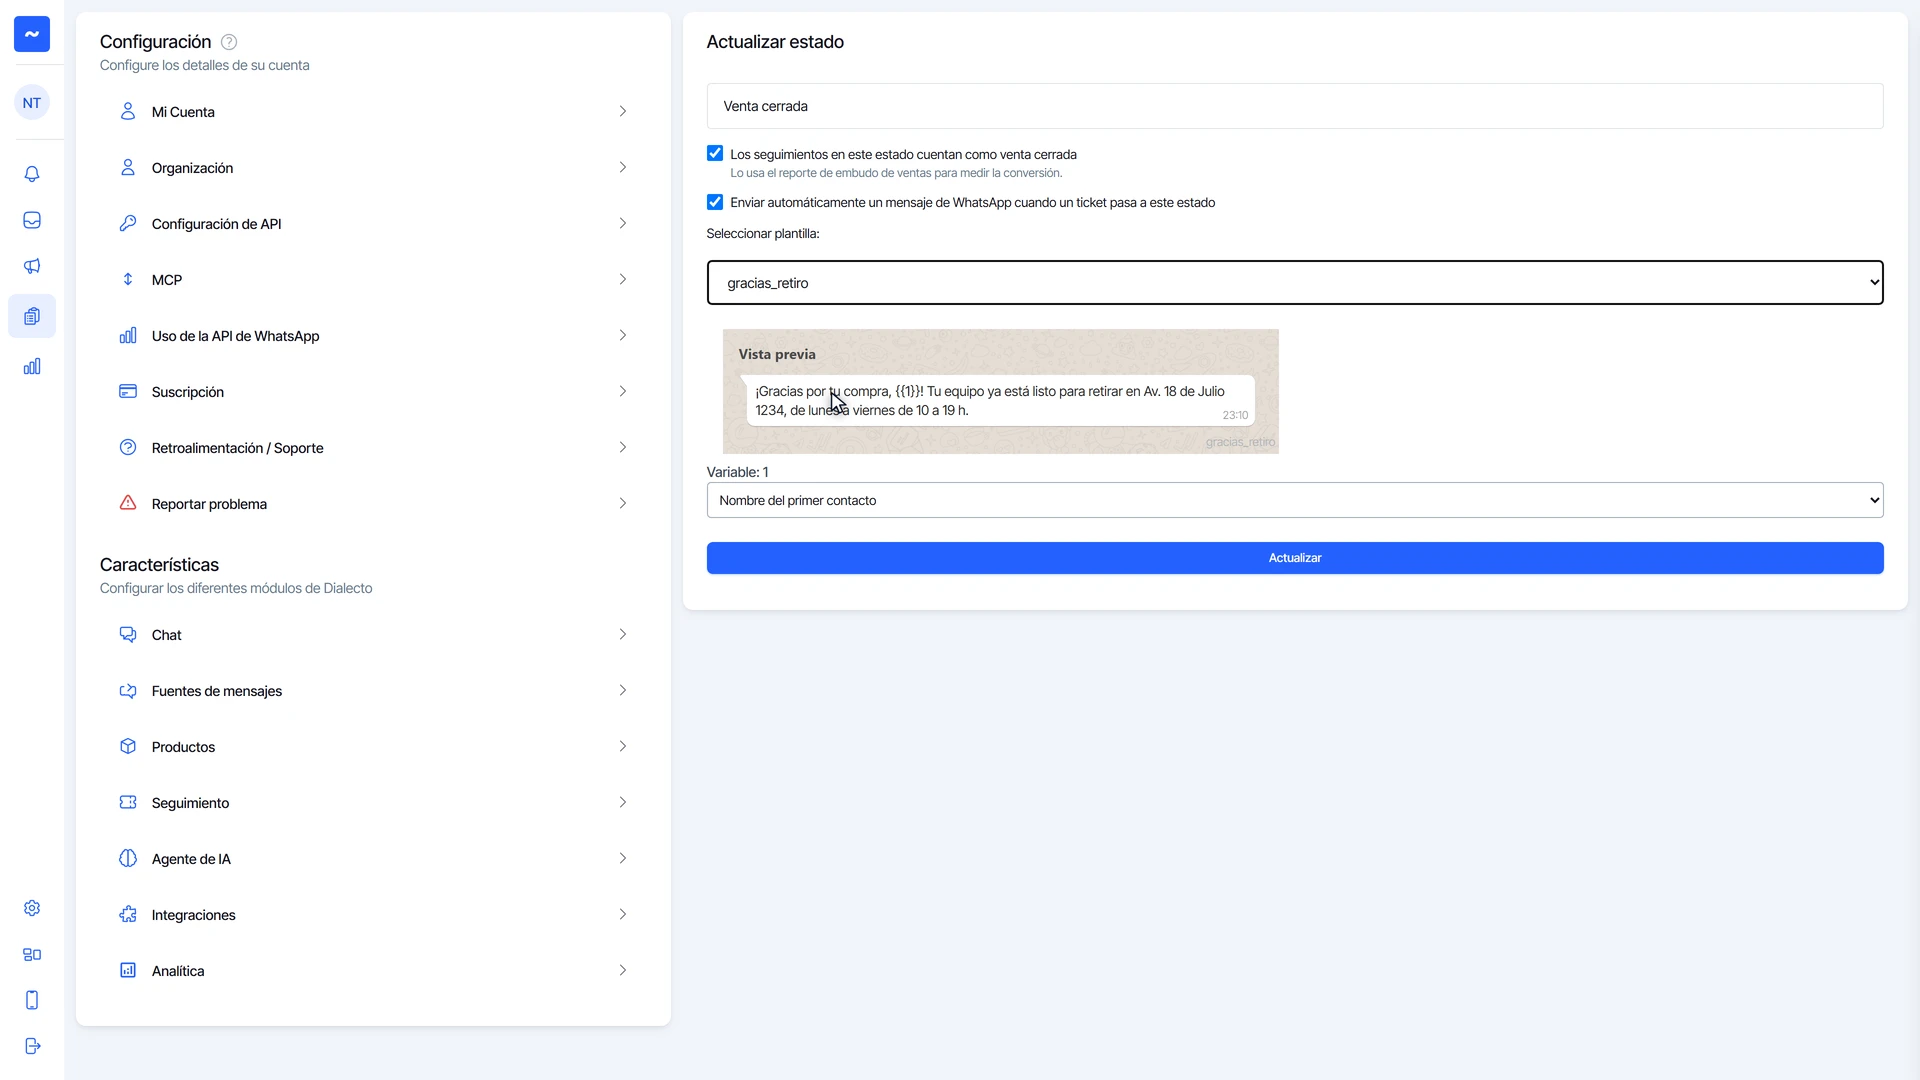Click the warning triangle icon for Reportar problema
Image resolution: width=1920 pixels, height=1080 pixels.
(x=128, y=503)
